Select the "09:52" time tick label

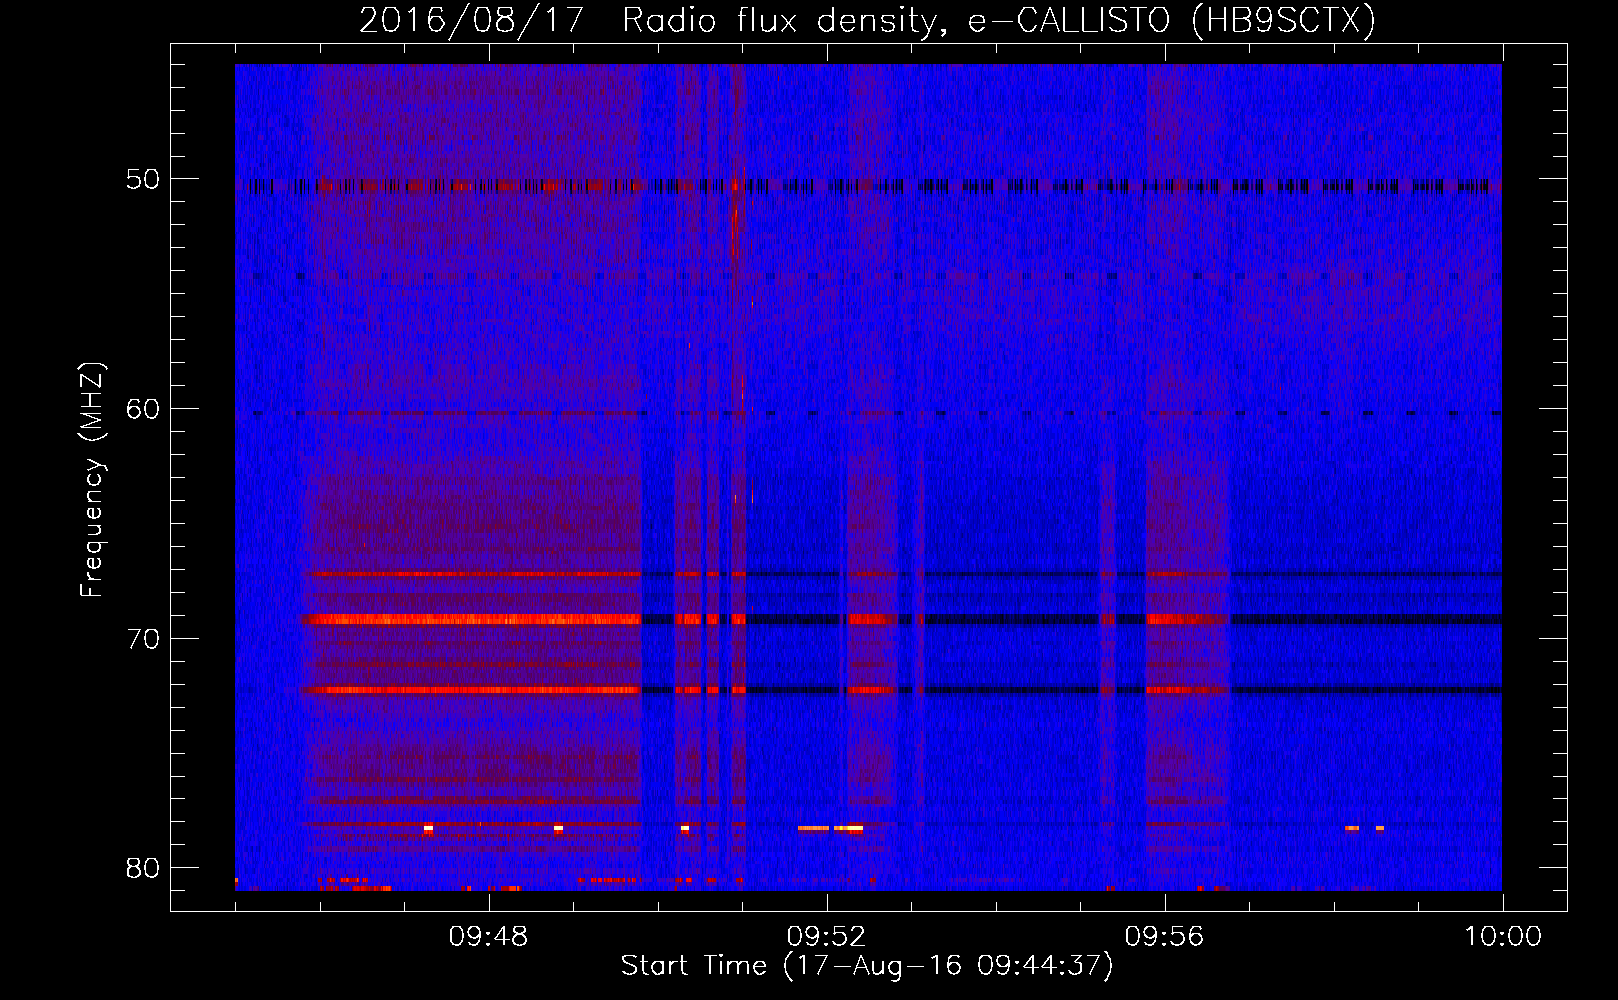tap(826, 937)
